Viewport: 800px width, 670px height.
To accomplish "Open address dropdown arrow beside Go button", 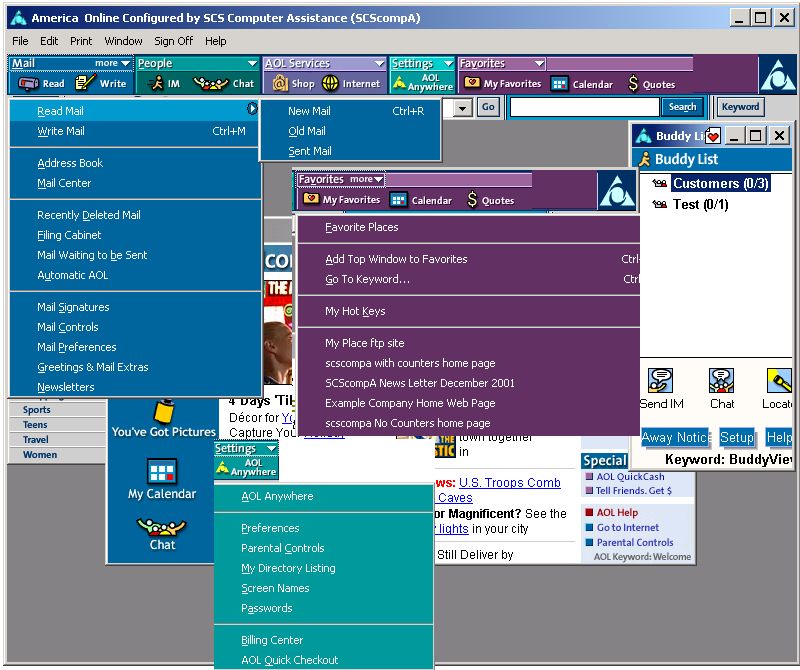I will [x=464, y=107].
